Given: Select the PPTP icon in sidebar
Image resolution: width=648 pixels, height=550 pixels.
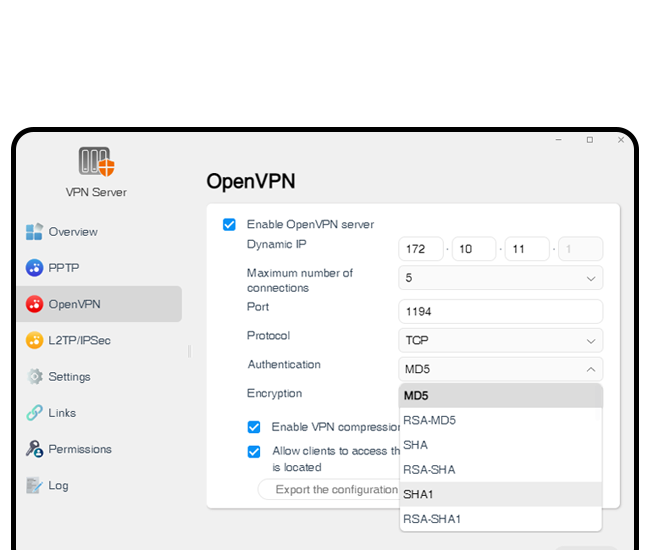Looking at the screenshot, I should pyautogui.click(x=35, y=268).
